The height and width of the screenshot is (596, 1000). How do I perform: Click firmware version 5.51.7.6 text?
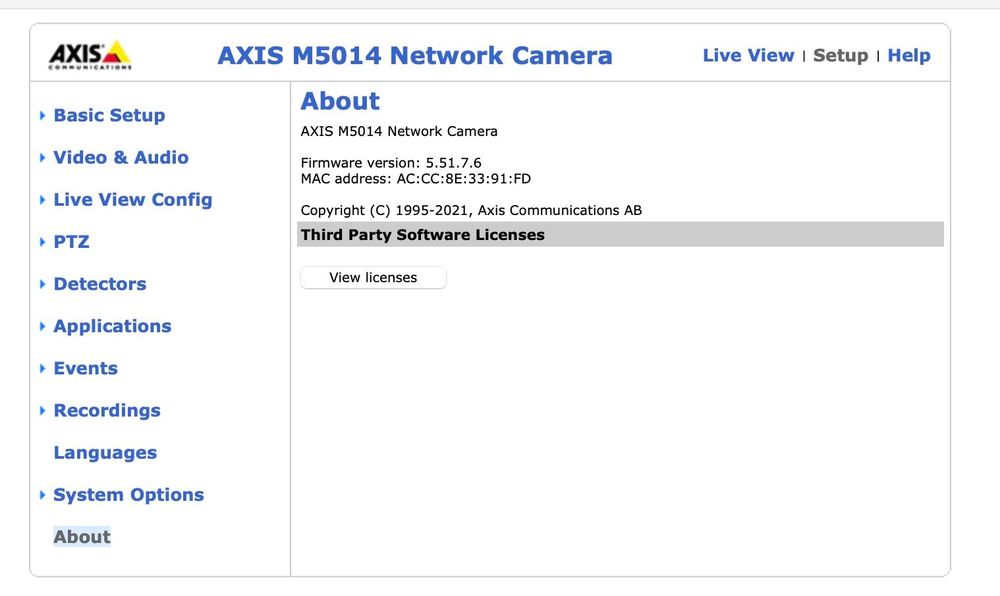click(x=391, y=163)
